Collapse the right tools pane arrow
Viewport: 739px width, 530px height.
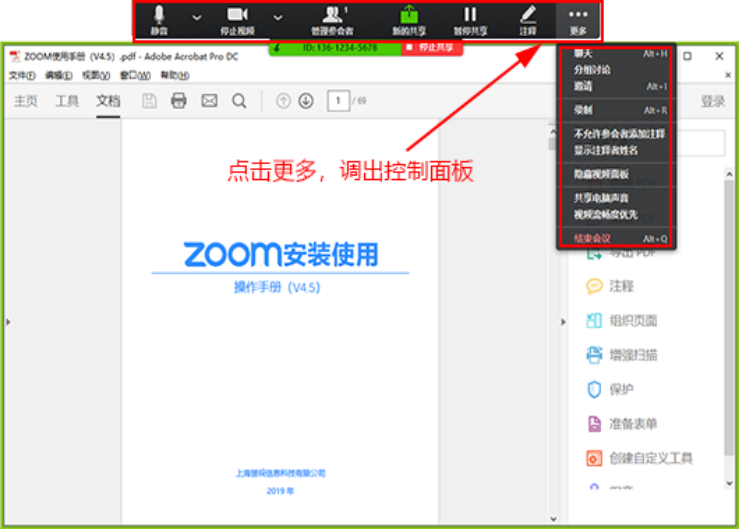click(563, 322)
